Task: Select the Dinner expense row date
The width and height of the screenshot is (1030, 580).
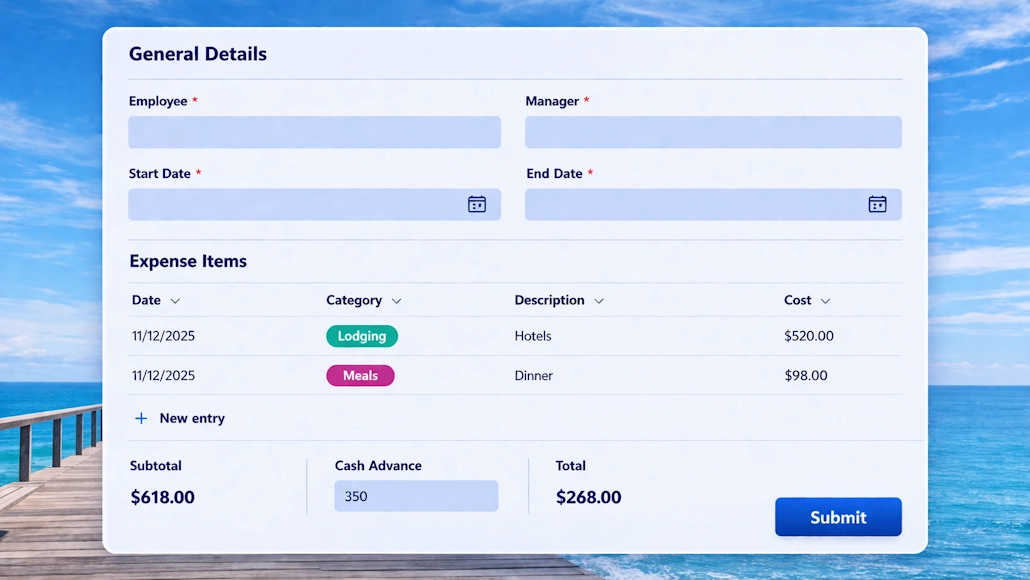Action: click(x=161, y=375)
